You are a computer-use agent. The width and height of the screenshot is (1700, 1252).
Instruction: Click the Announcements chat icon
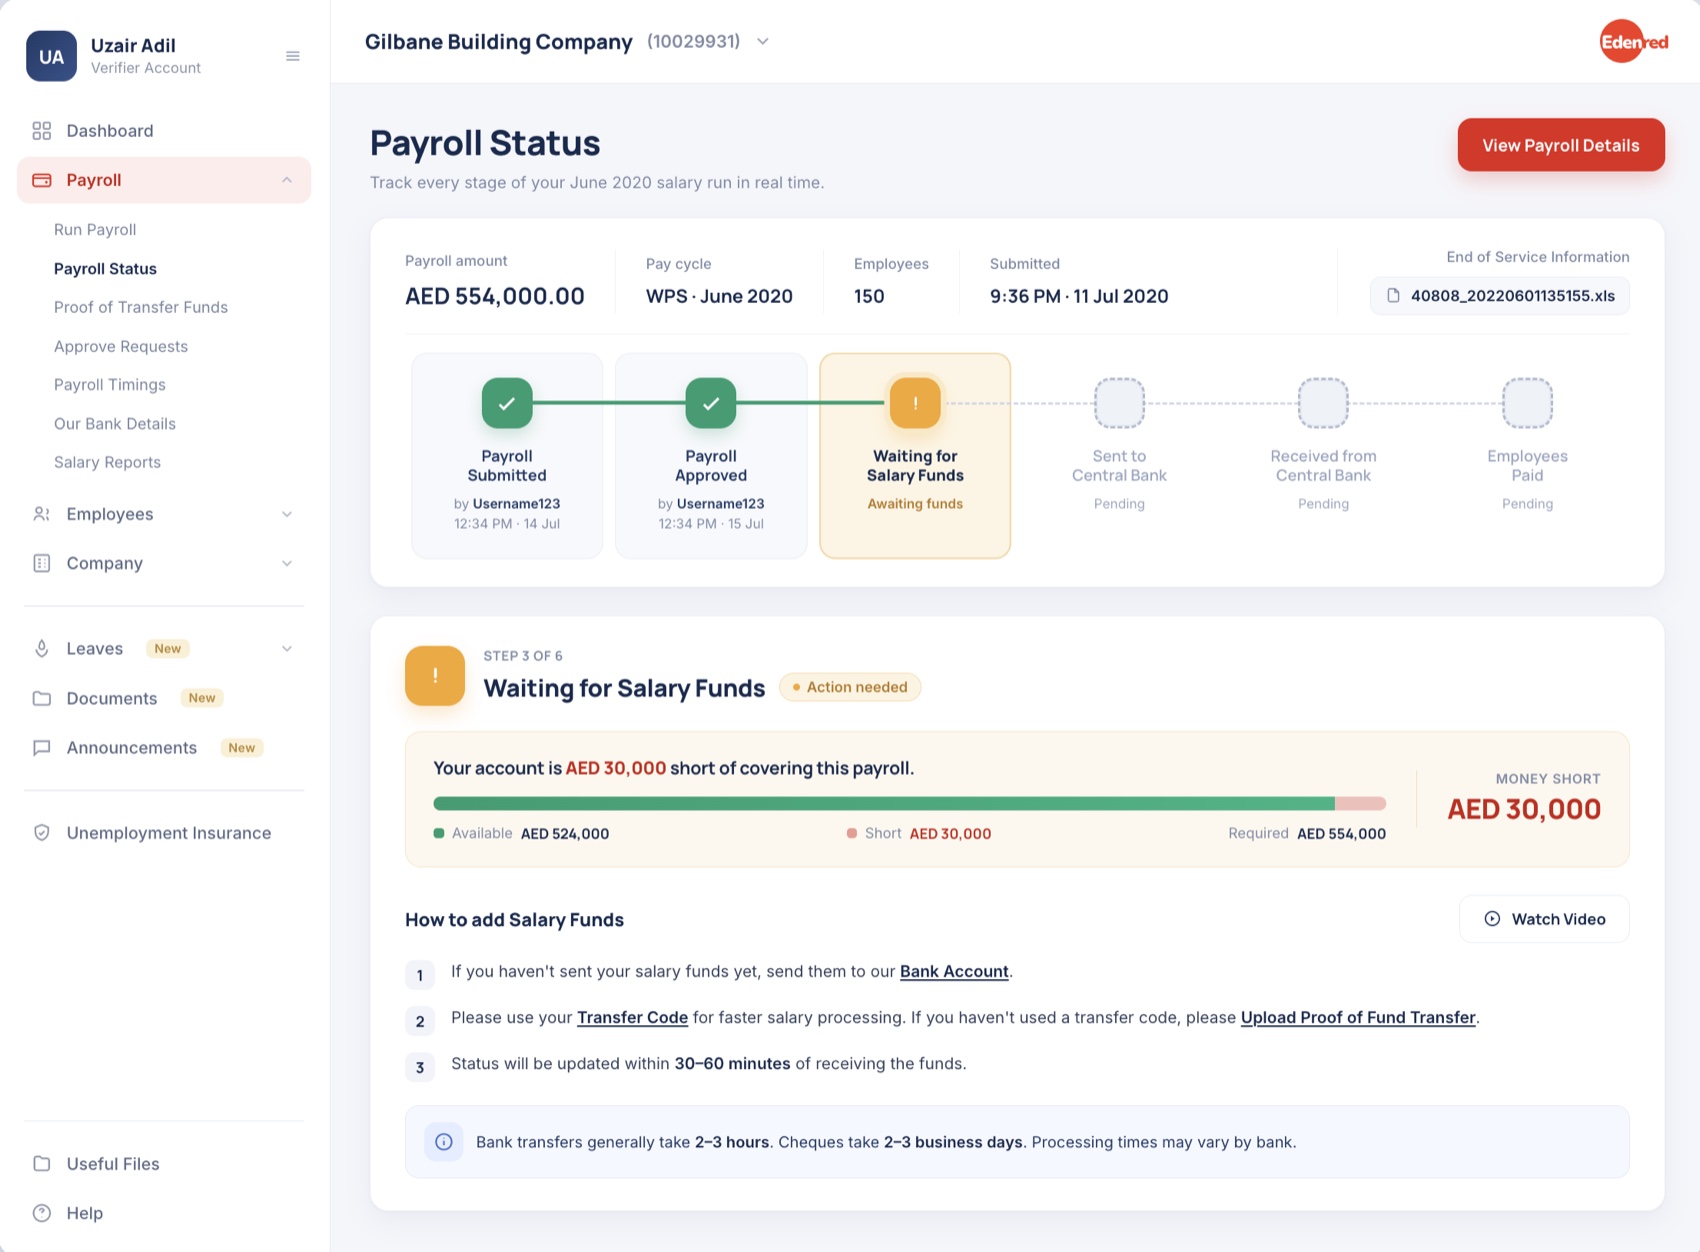42,748
